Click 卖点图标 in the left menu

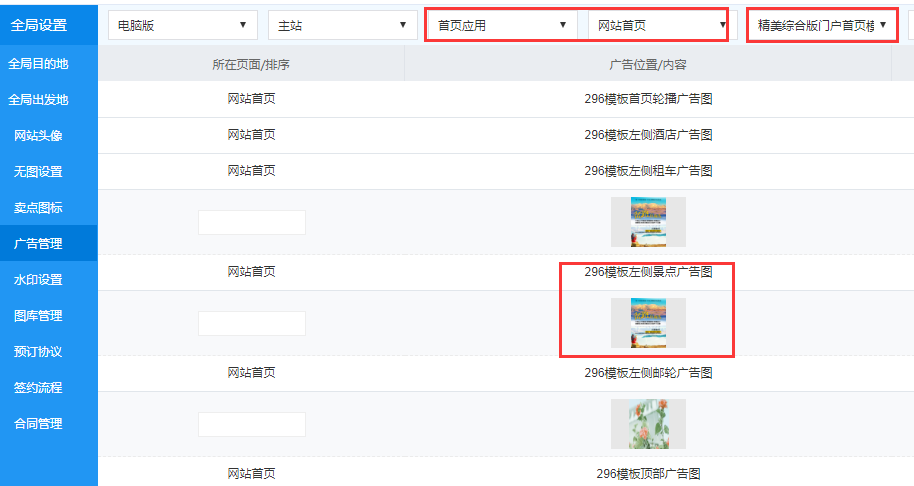[x=38, y=208]
